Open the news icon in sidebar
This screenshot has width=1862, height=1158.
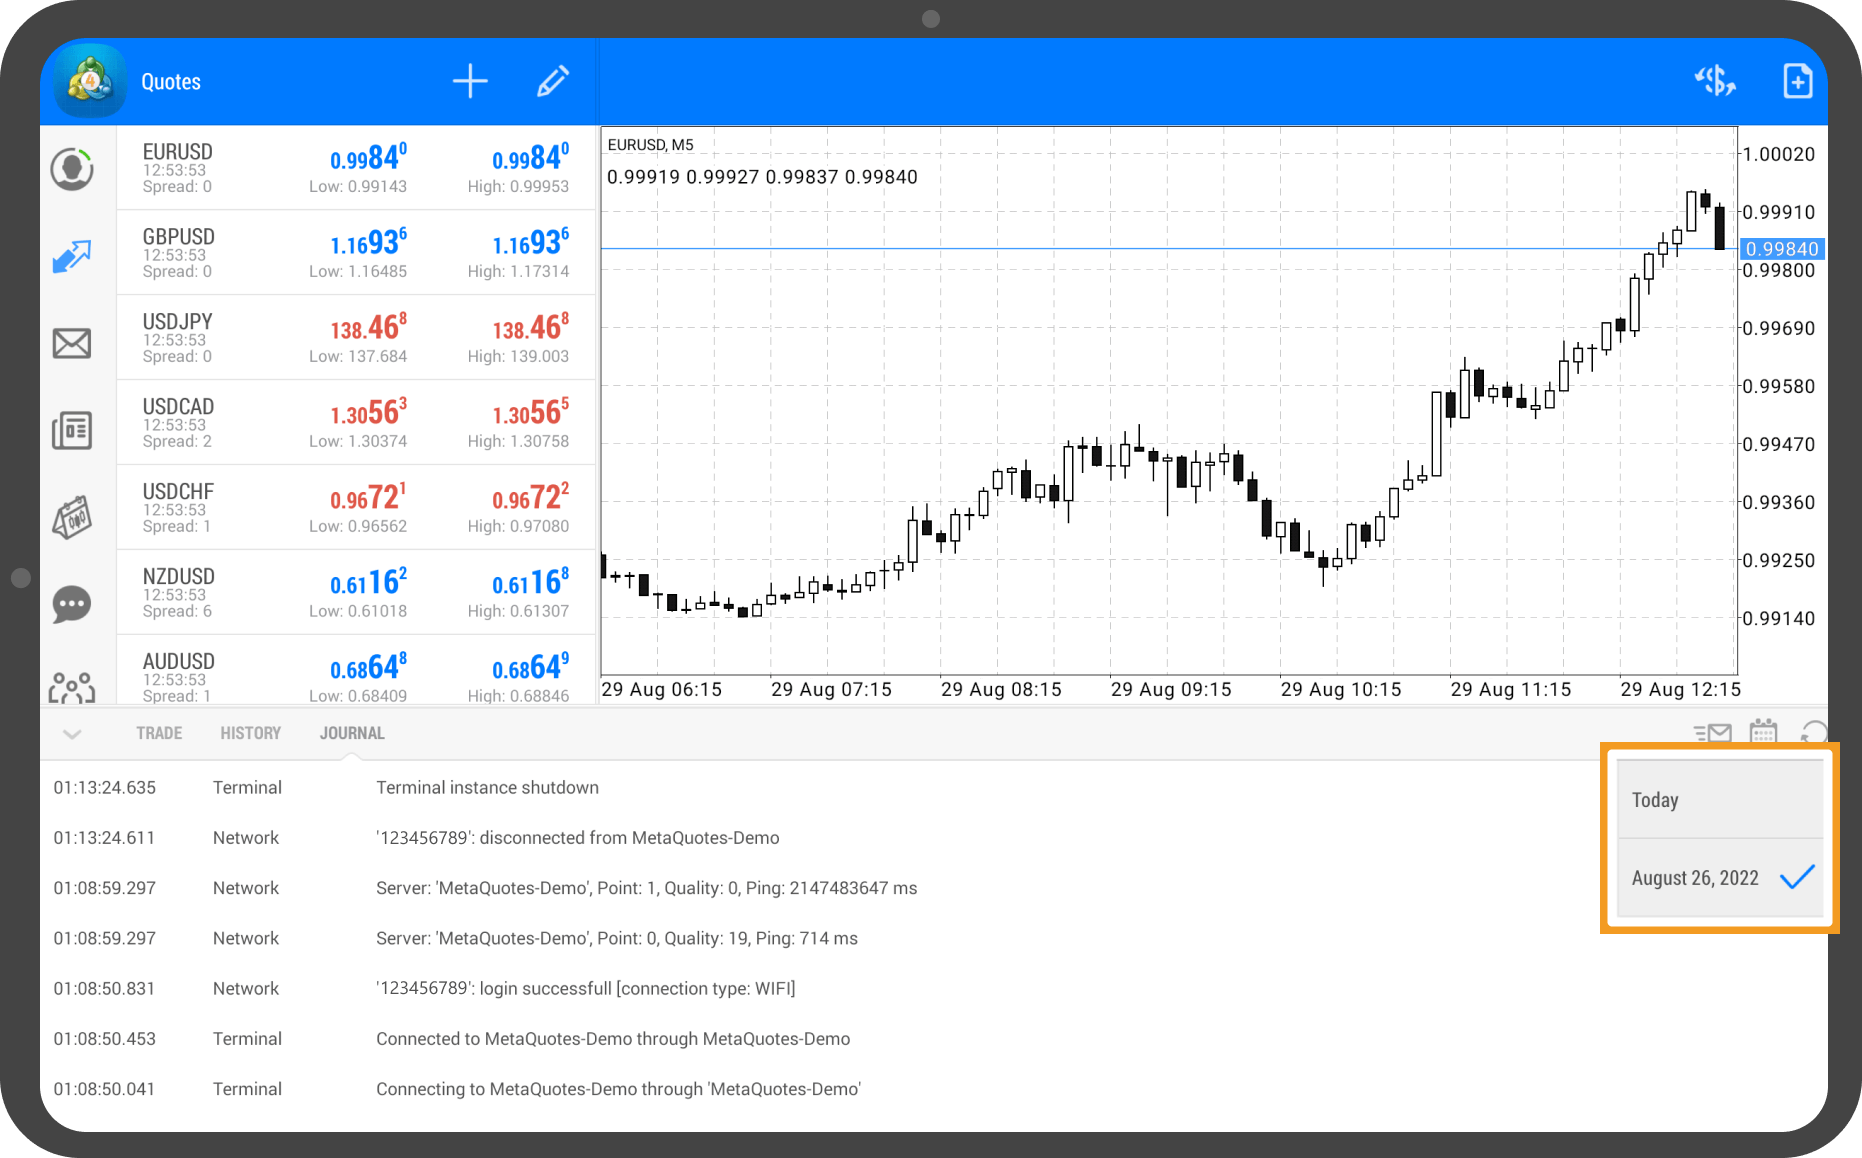point(72,430)
